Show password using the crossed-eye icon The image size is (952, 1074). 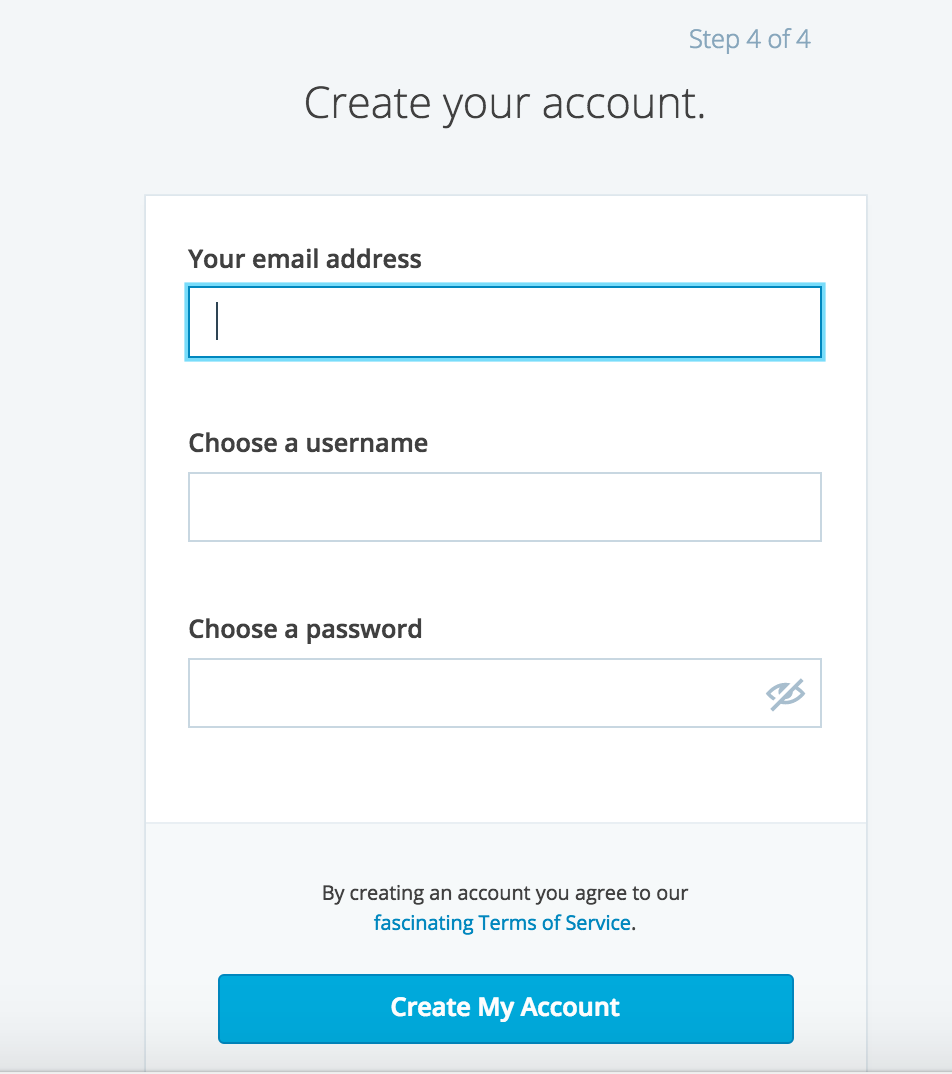(785, 695)
